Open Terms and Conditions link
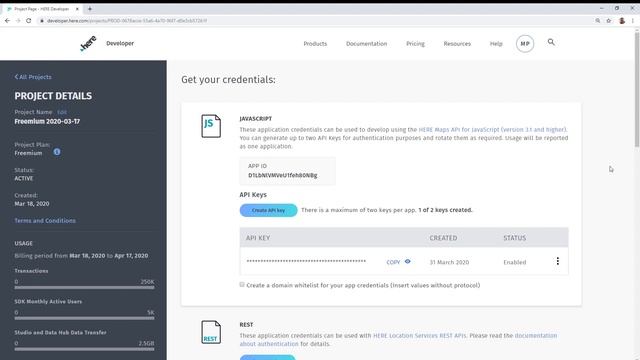Viewport: 640px width, 360px height. 45,220
